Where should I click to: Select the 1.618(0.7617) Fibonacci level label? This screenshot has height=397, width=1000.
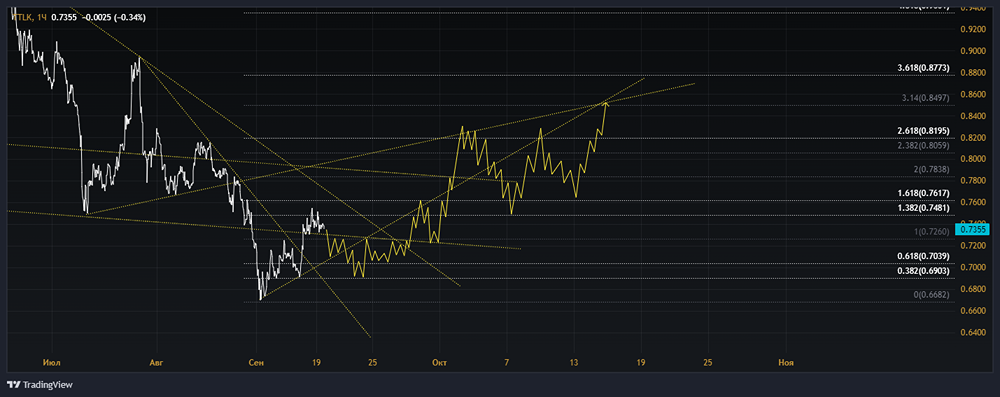923,193
